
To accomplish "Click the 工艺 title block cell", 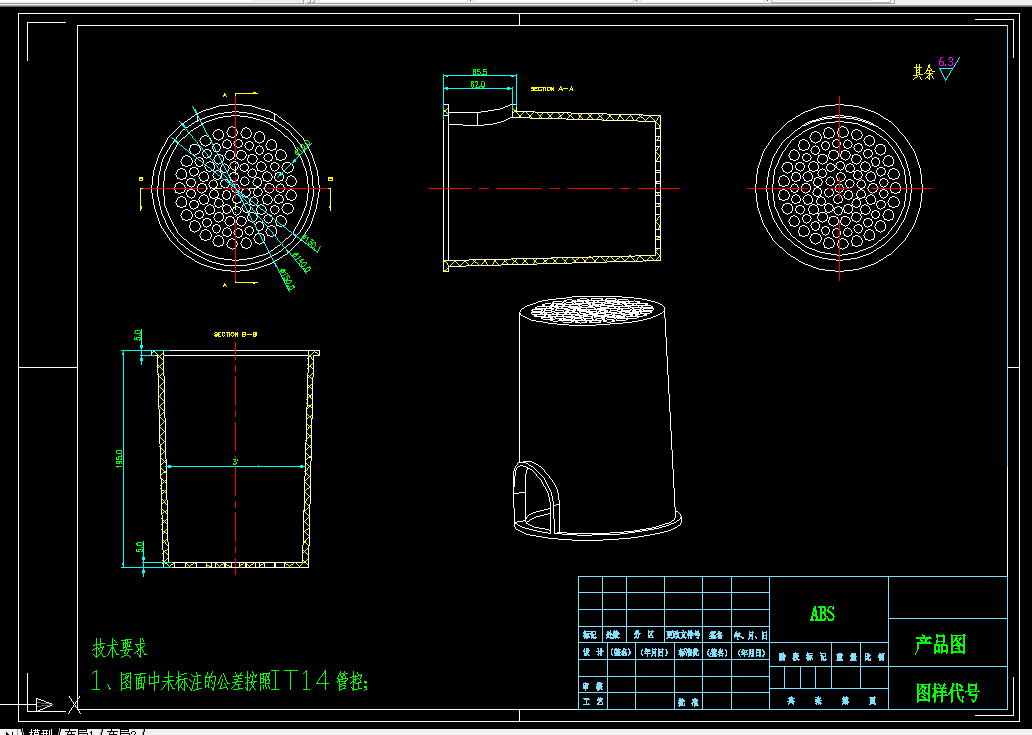I will tap(593, 701).
